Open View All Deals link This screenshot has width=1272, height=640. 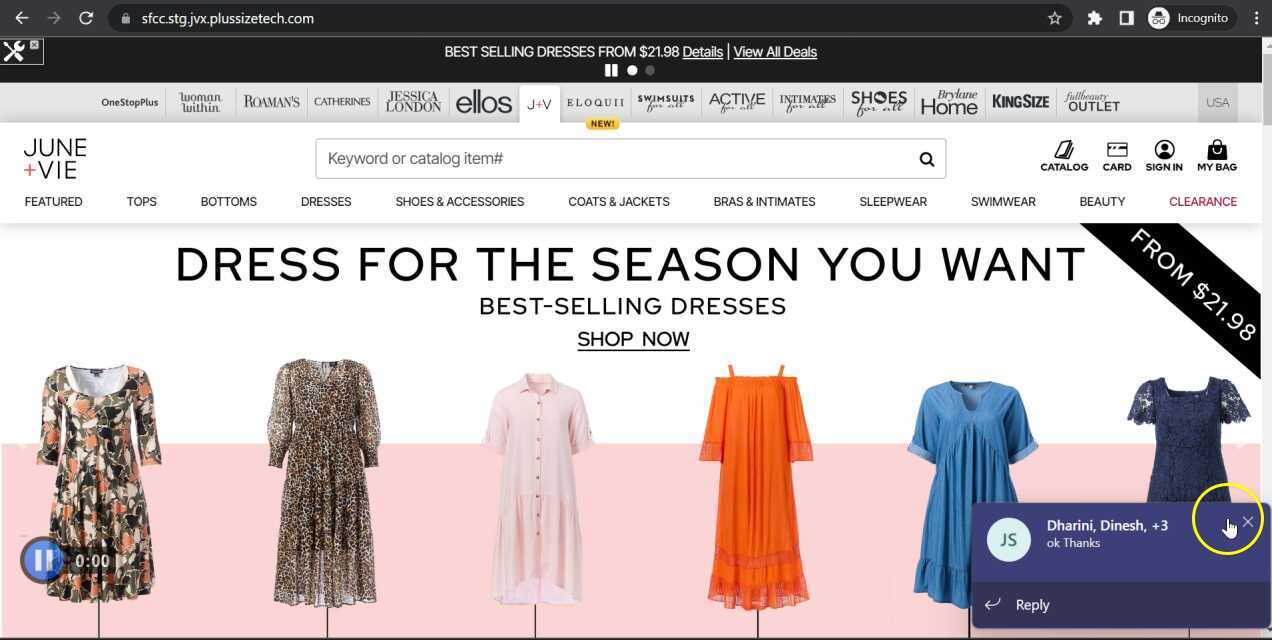775,52
